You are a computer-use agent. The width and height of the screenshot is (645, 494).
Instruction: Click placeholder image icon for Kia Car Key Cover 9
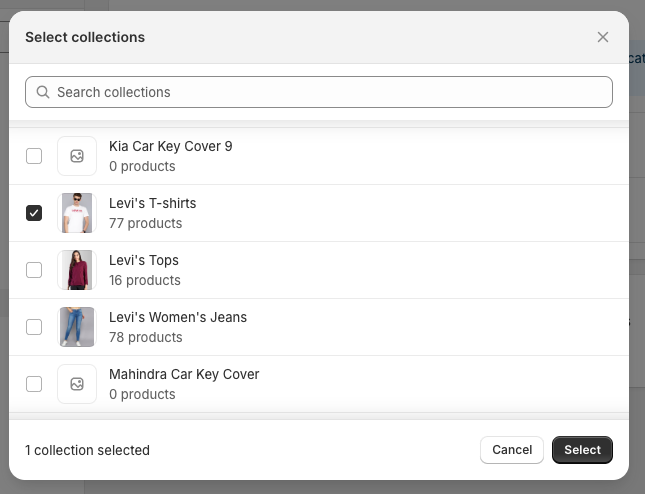77,156
